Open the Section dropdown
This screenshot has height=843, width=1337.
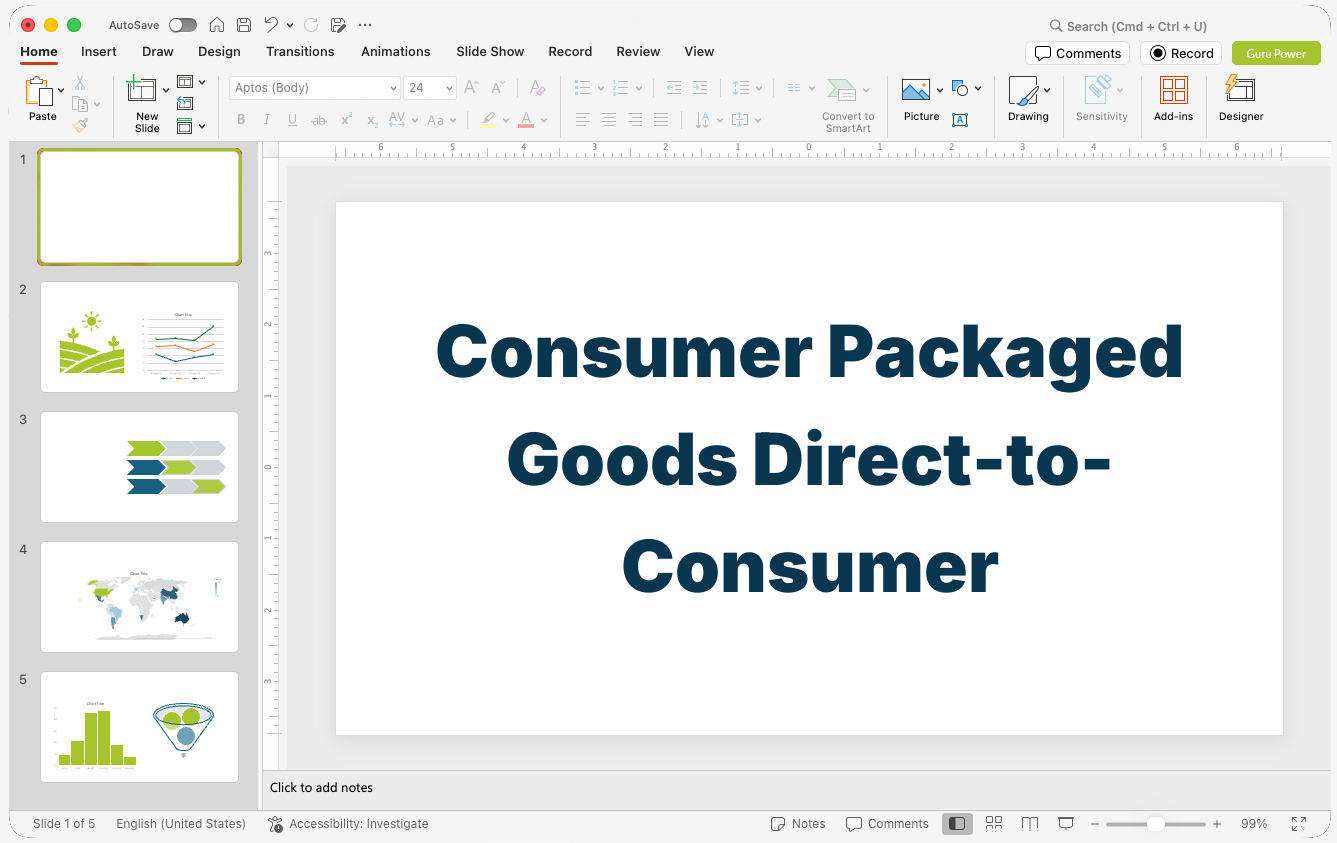tap(191, 126)
